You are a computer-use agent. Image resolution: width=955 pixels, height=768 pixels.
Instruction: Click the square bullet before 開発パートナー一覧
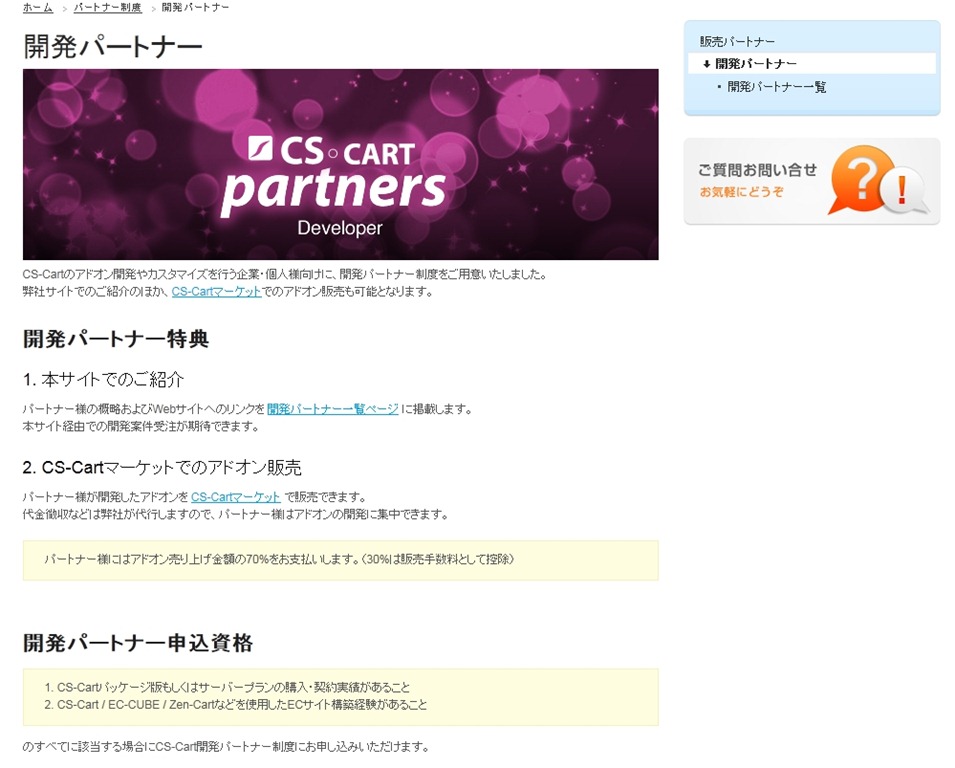[719, 87]
